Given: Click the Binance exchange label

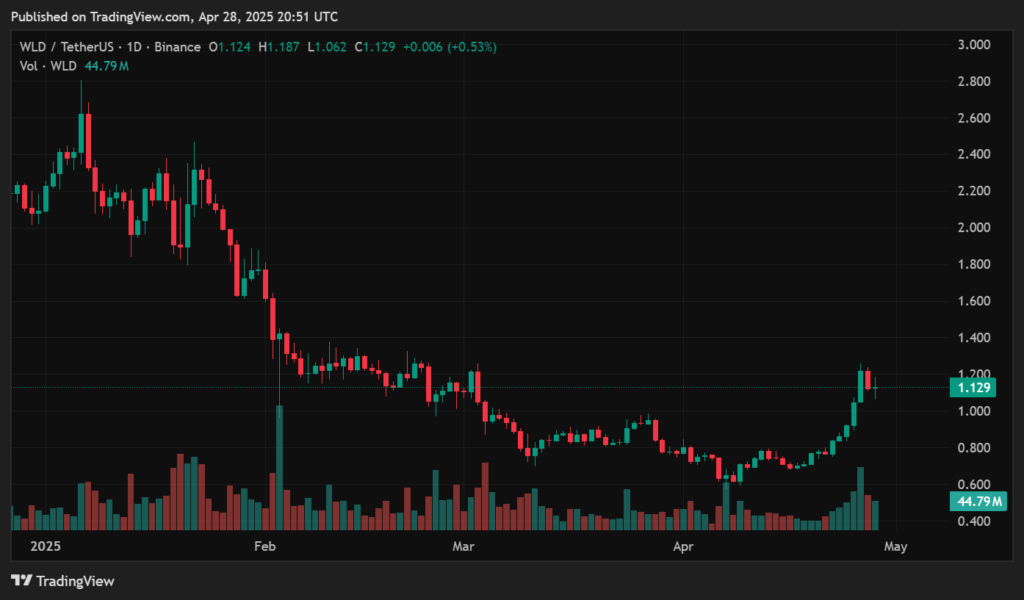Looking at the screenshot, I should (178, 47).
